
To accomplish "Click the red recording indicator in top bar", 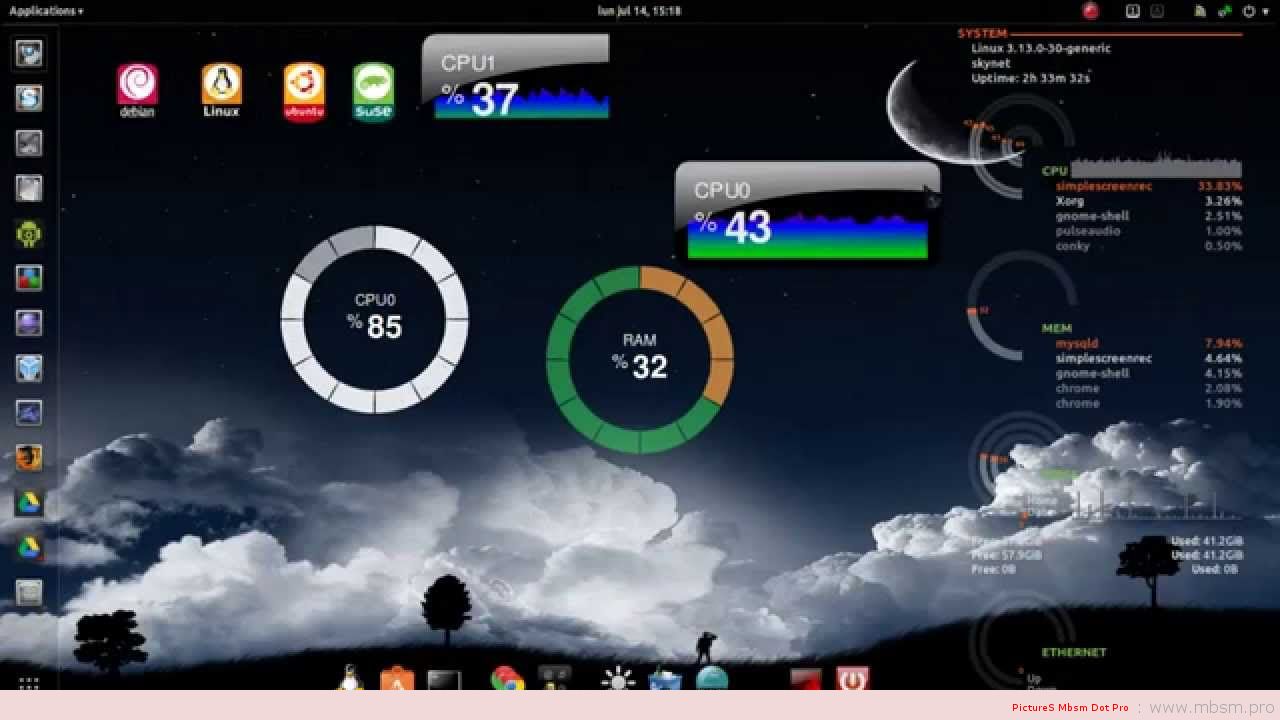I will pos(1090,11).
